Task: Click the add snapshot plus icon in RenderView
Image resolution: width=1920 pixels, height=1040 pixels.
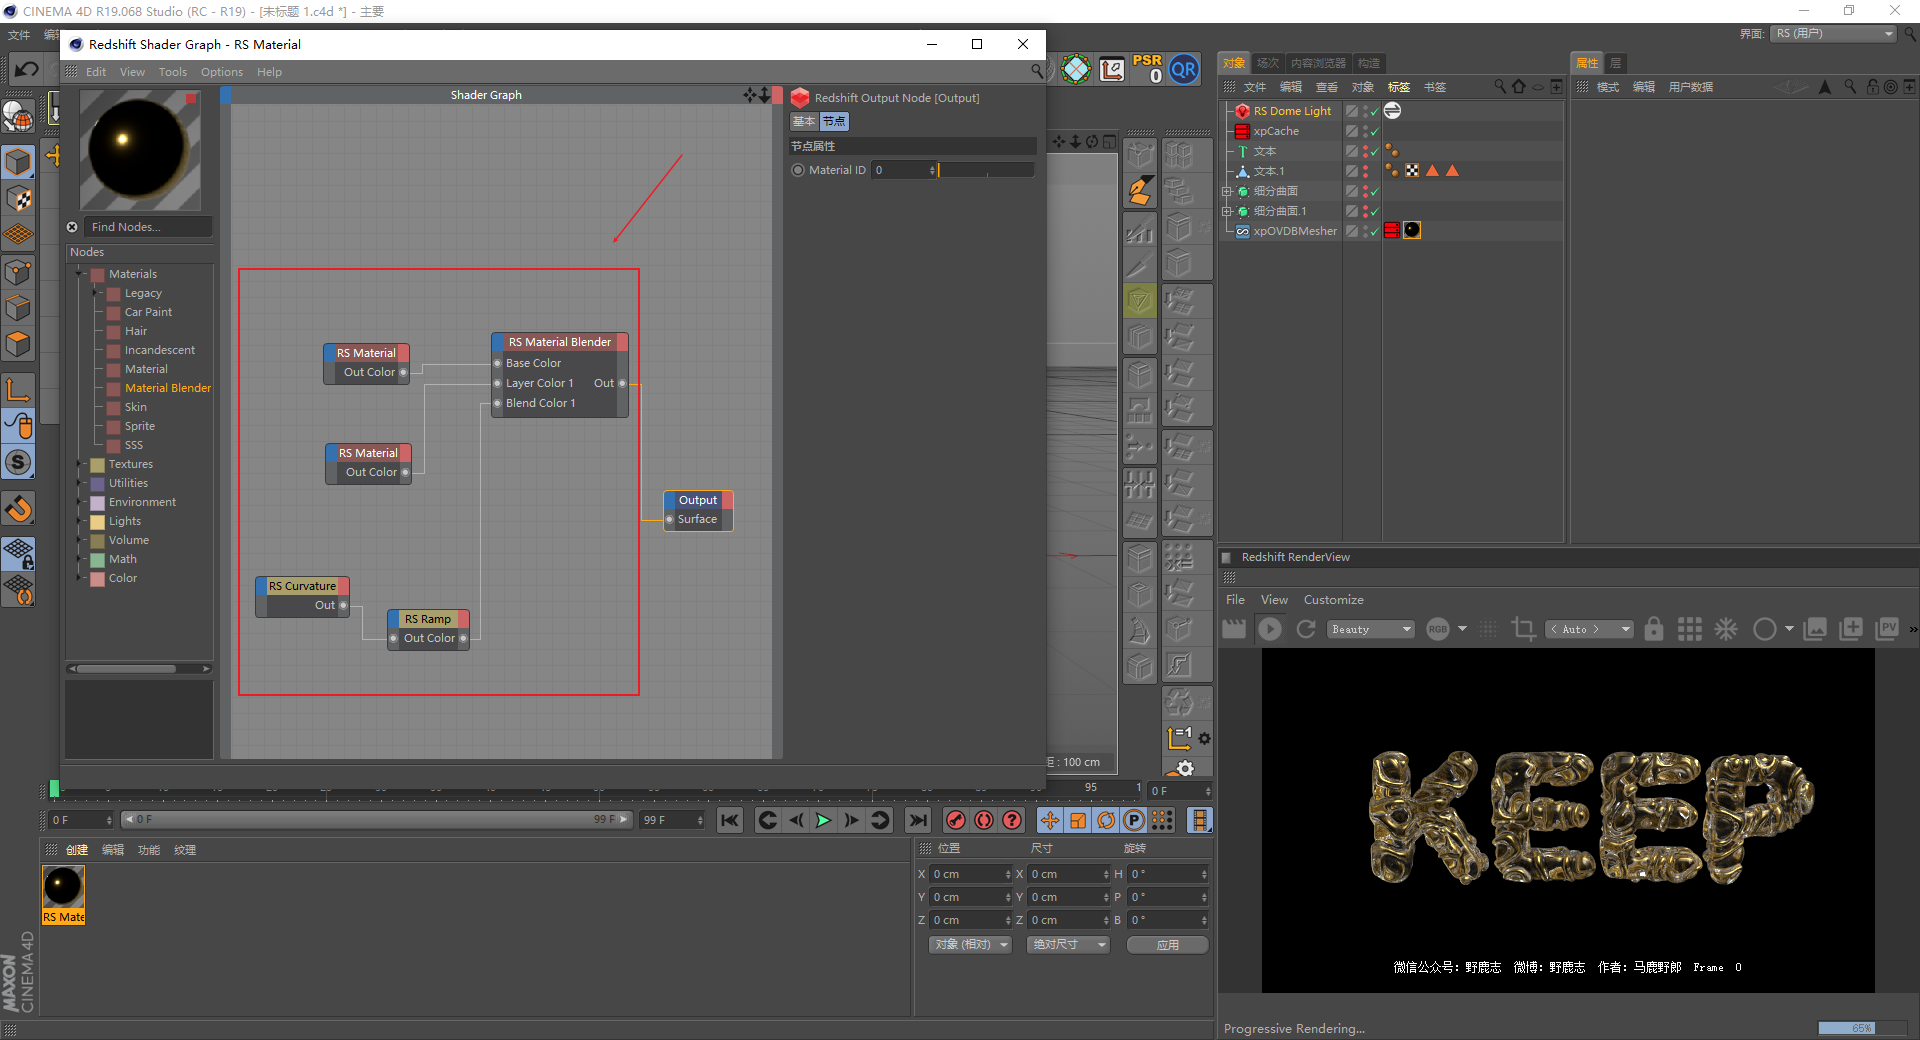Action: click(x=1851, y=629)
